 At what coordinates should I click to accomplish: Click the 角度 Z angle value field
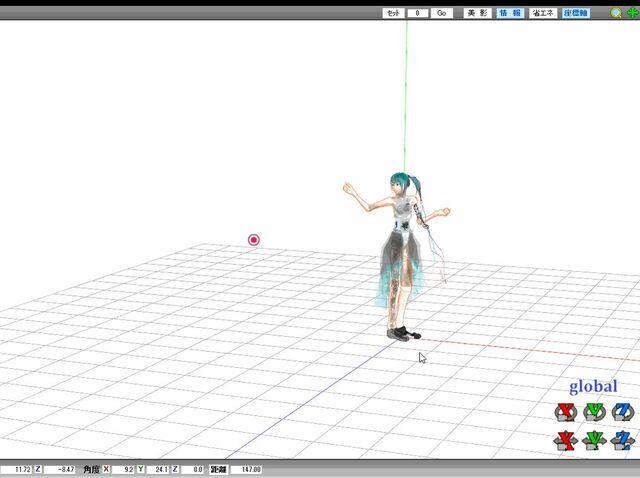[x=192, y=469]
